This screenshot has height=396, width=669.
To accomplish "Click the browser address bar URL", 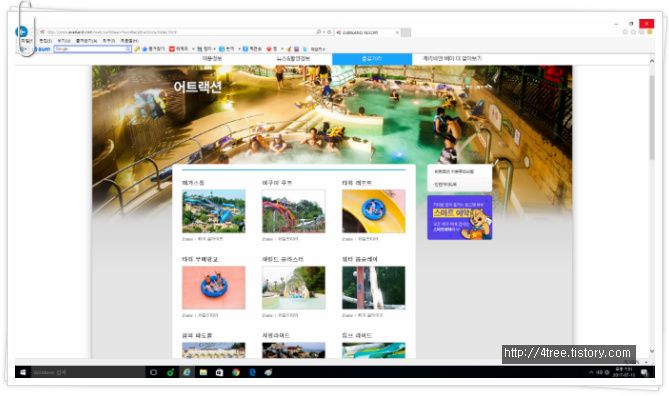I will click(x=111, y=32).
